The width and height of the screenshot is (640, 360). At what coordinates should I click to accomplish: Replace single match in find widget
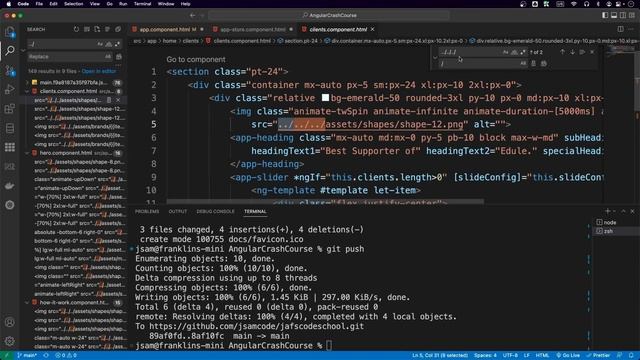point(533,64)
